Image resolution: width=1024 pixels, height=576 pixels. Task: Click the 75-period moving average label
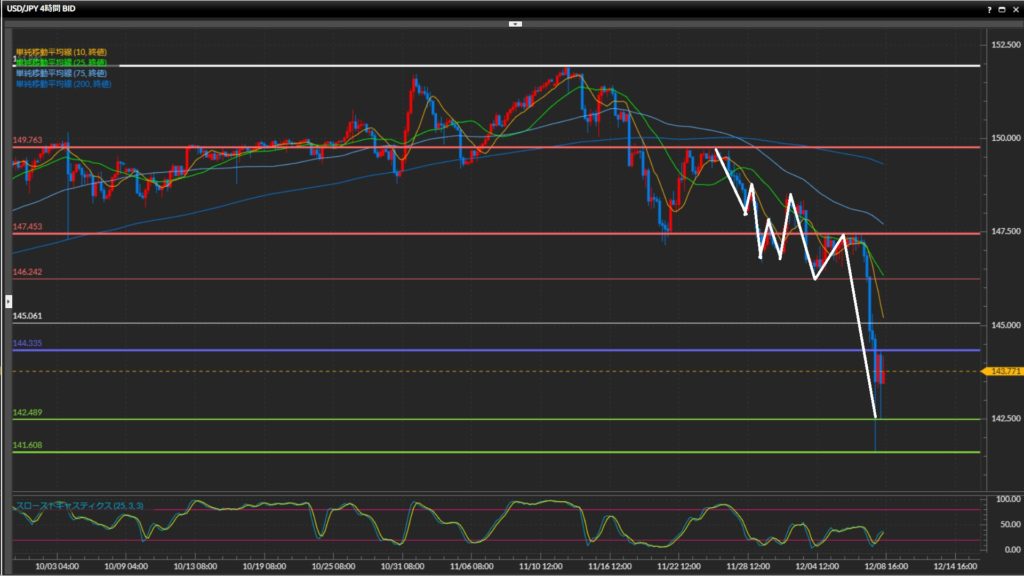pos(61,73)
